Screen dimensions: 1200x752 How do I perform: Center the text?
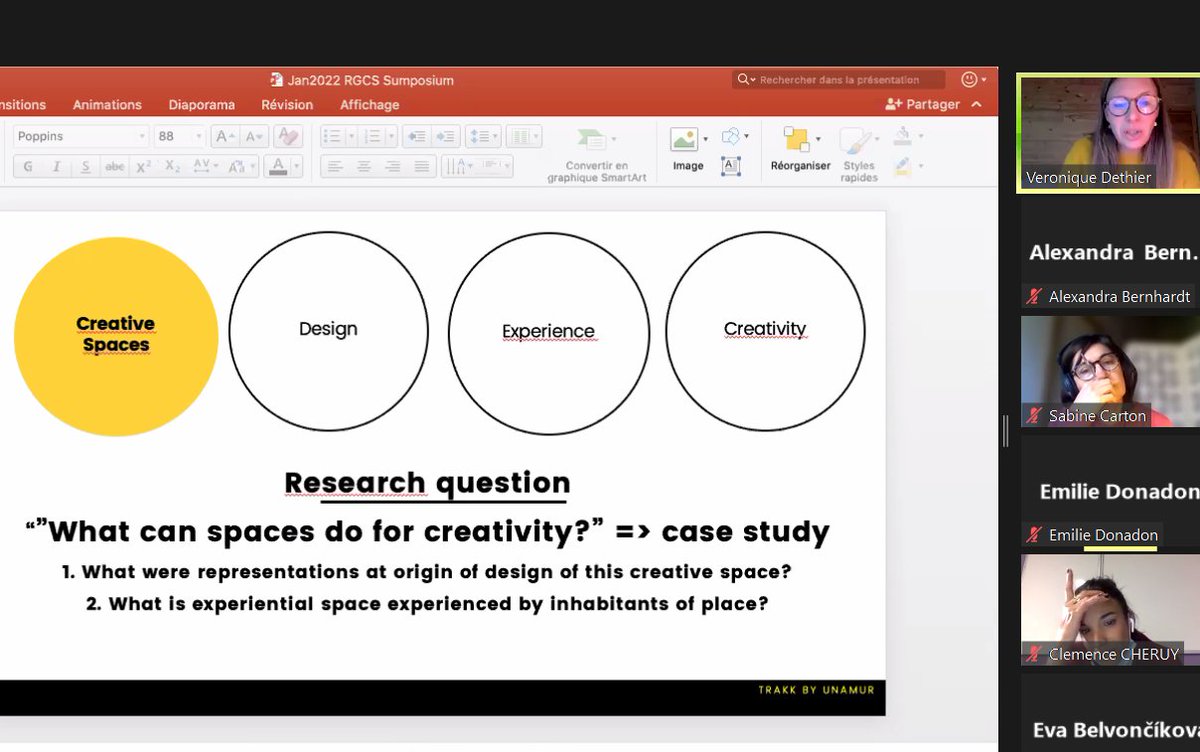[x=364, y=167]
